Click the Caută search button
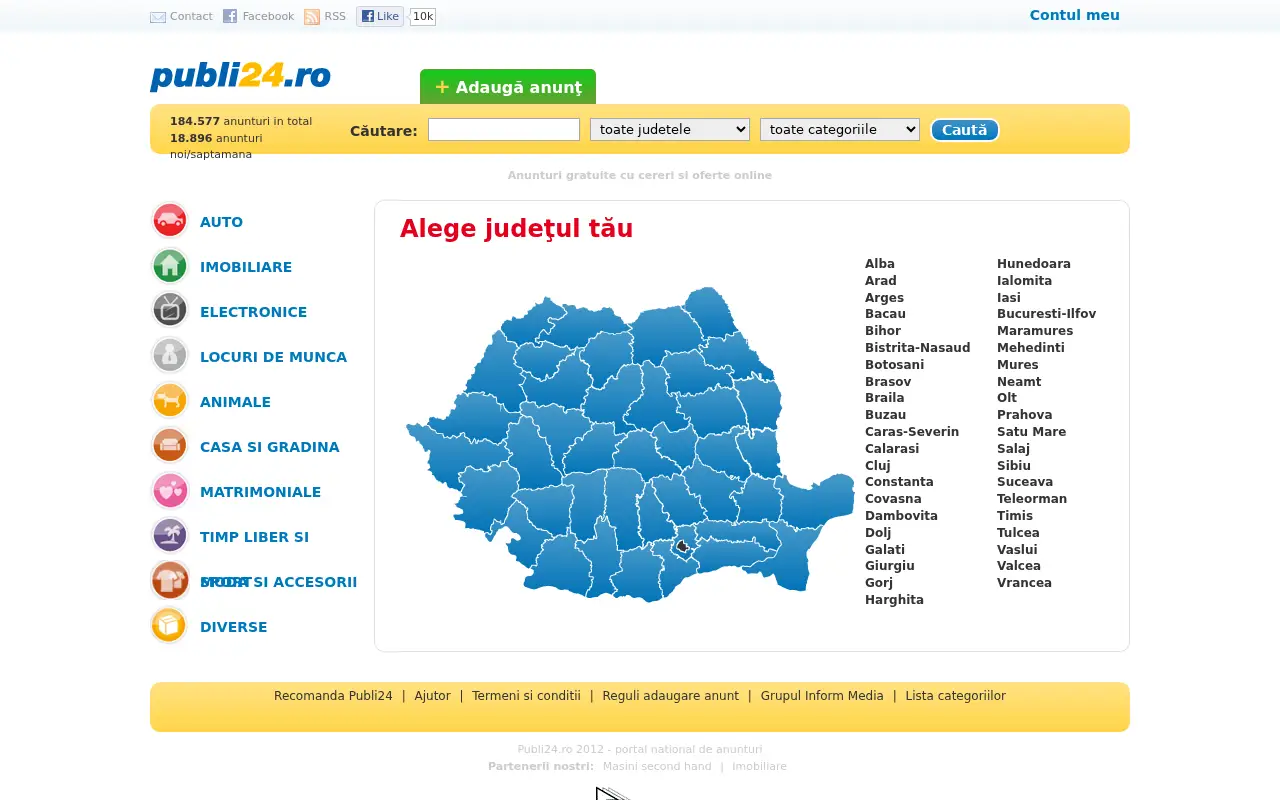This screenshot has width=1280, height=800. point(965,130)
